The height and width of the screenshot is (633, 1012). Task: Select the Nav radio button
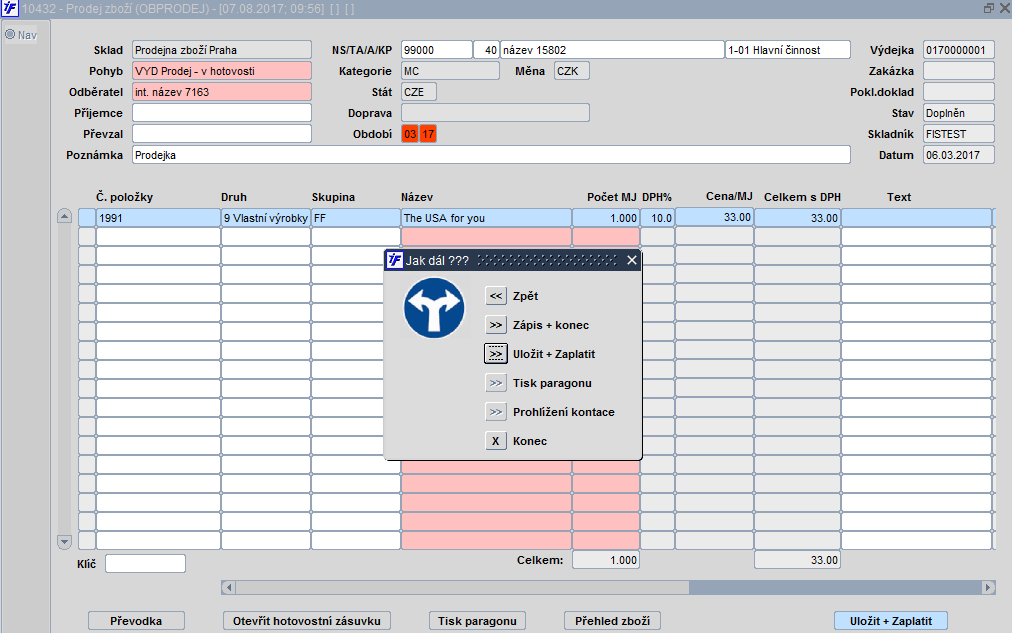coord(10,35)
